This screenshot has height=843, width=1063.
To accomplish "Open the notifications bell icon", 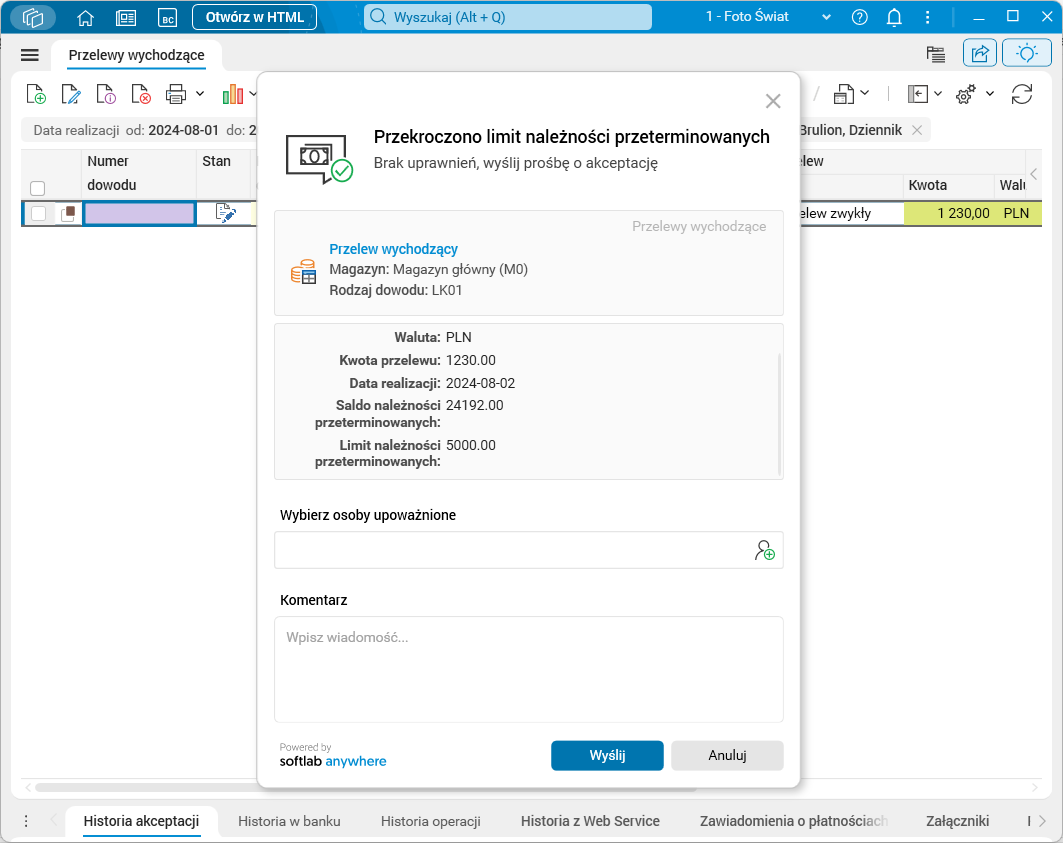I will tap(894, 18).
